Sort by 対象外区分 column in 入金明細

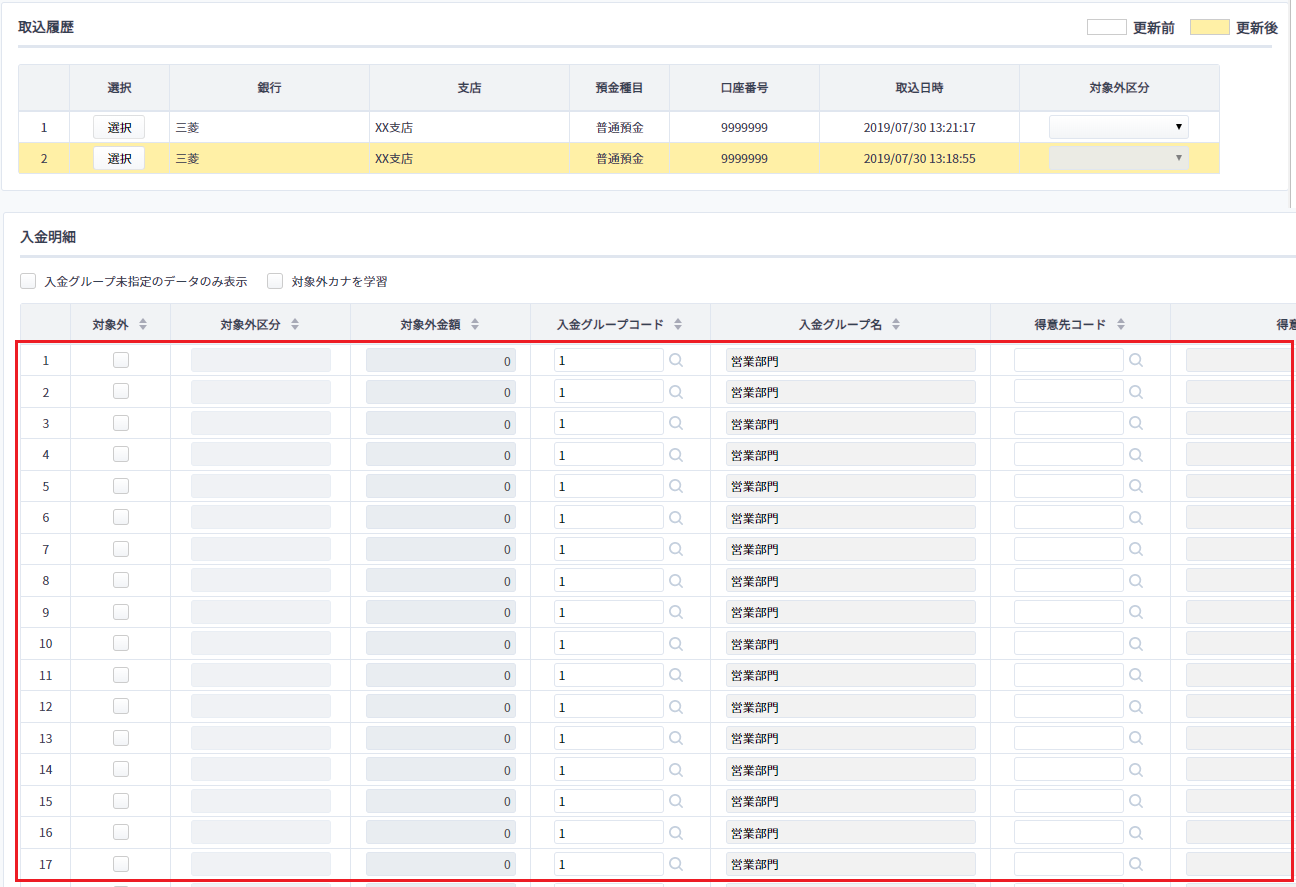pyautogui.click(x=295, y=324)
